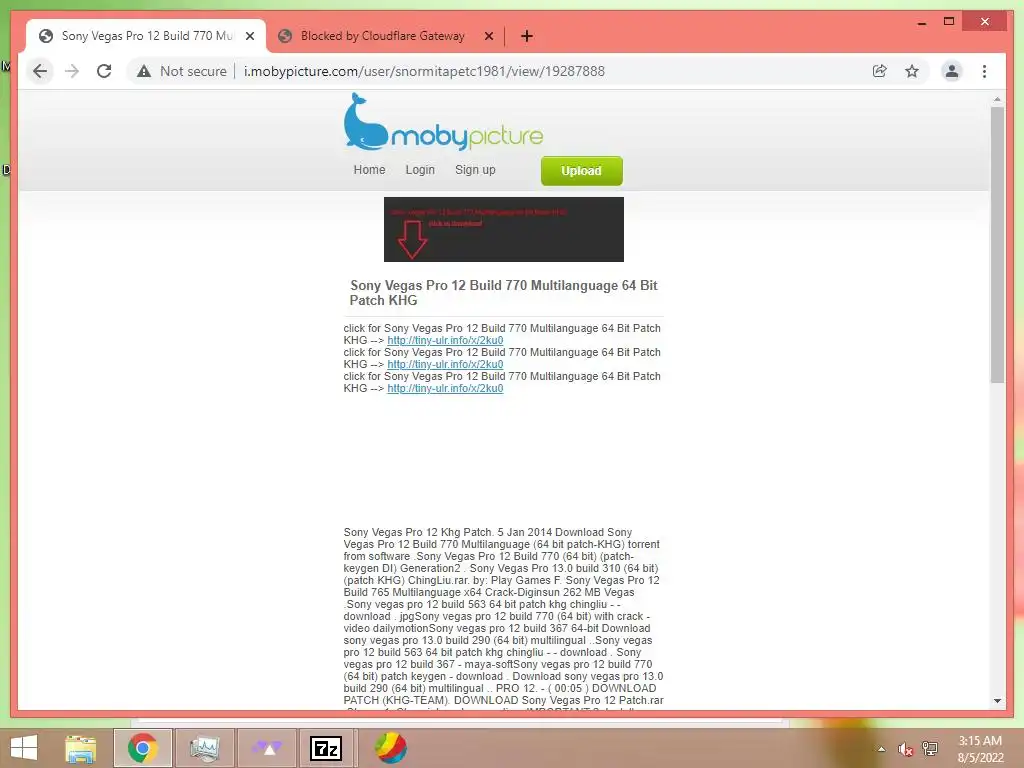Screen dimensions: 1024x768
Task: Click the muted volume tray icon
Action: tap(904, 749)
